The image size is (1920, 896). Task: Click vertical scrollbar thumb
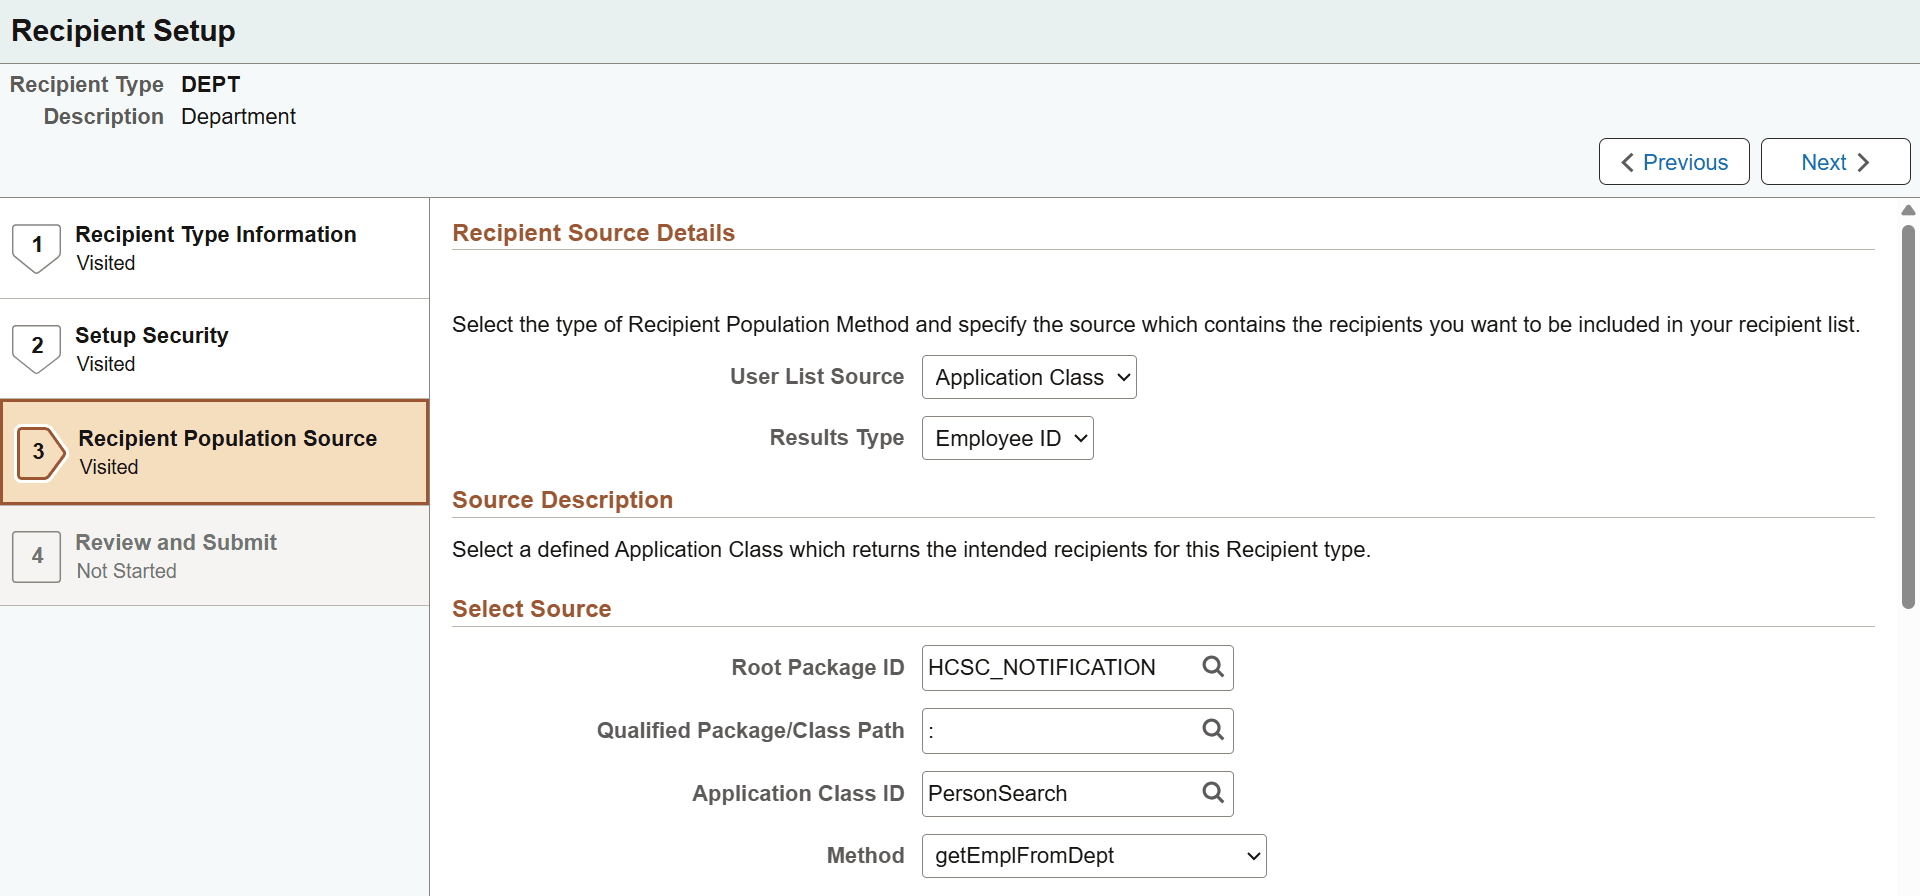tap(1908, 415)
